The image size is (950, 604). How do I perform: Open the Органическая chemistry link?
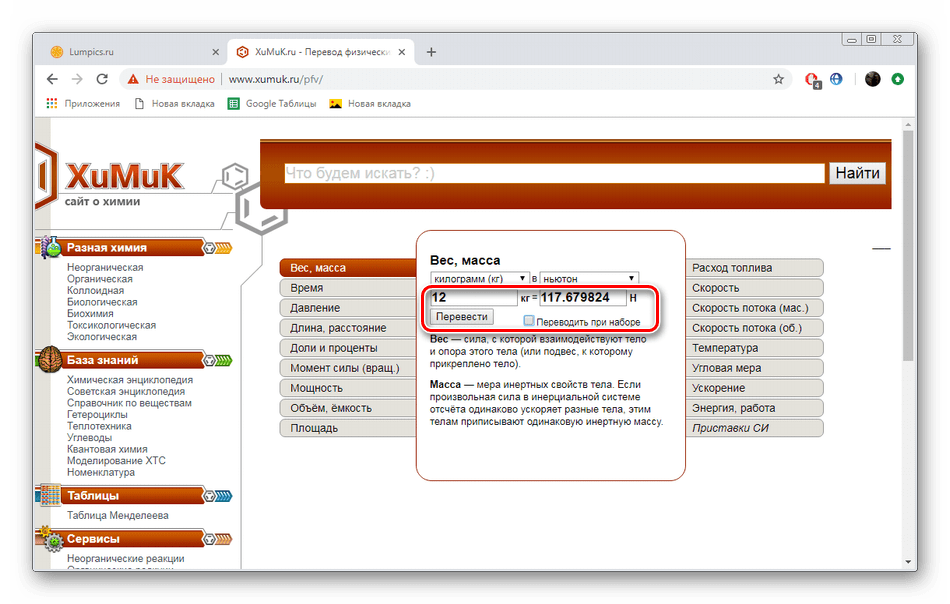coord(99,279)
